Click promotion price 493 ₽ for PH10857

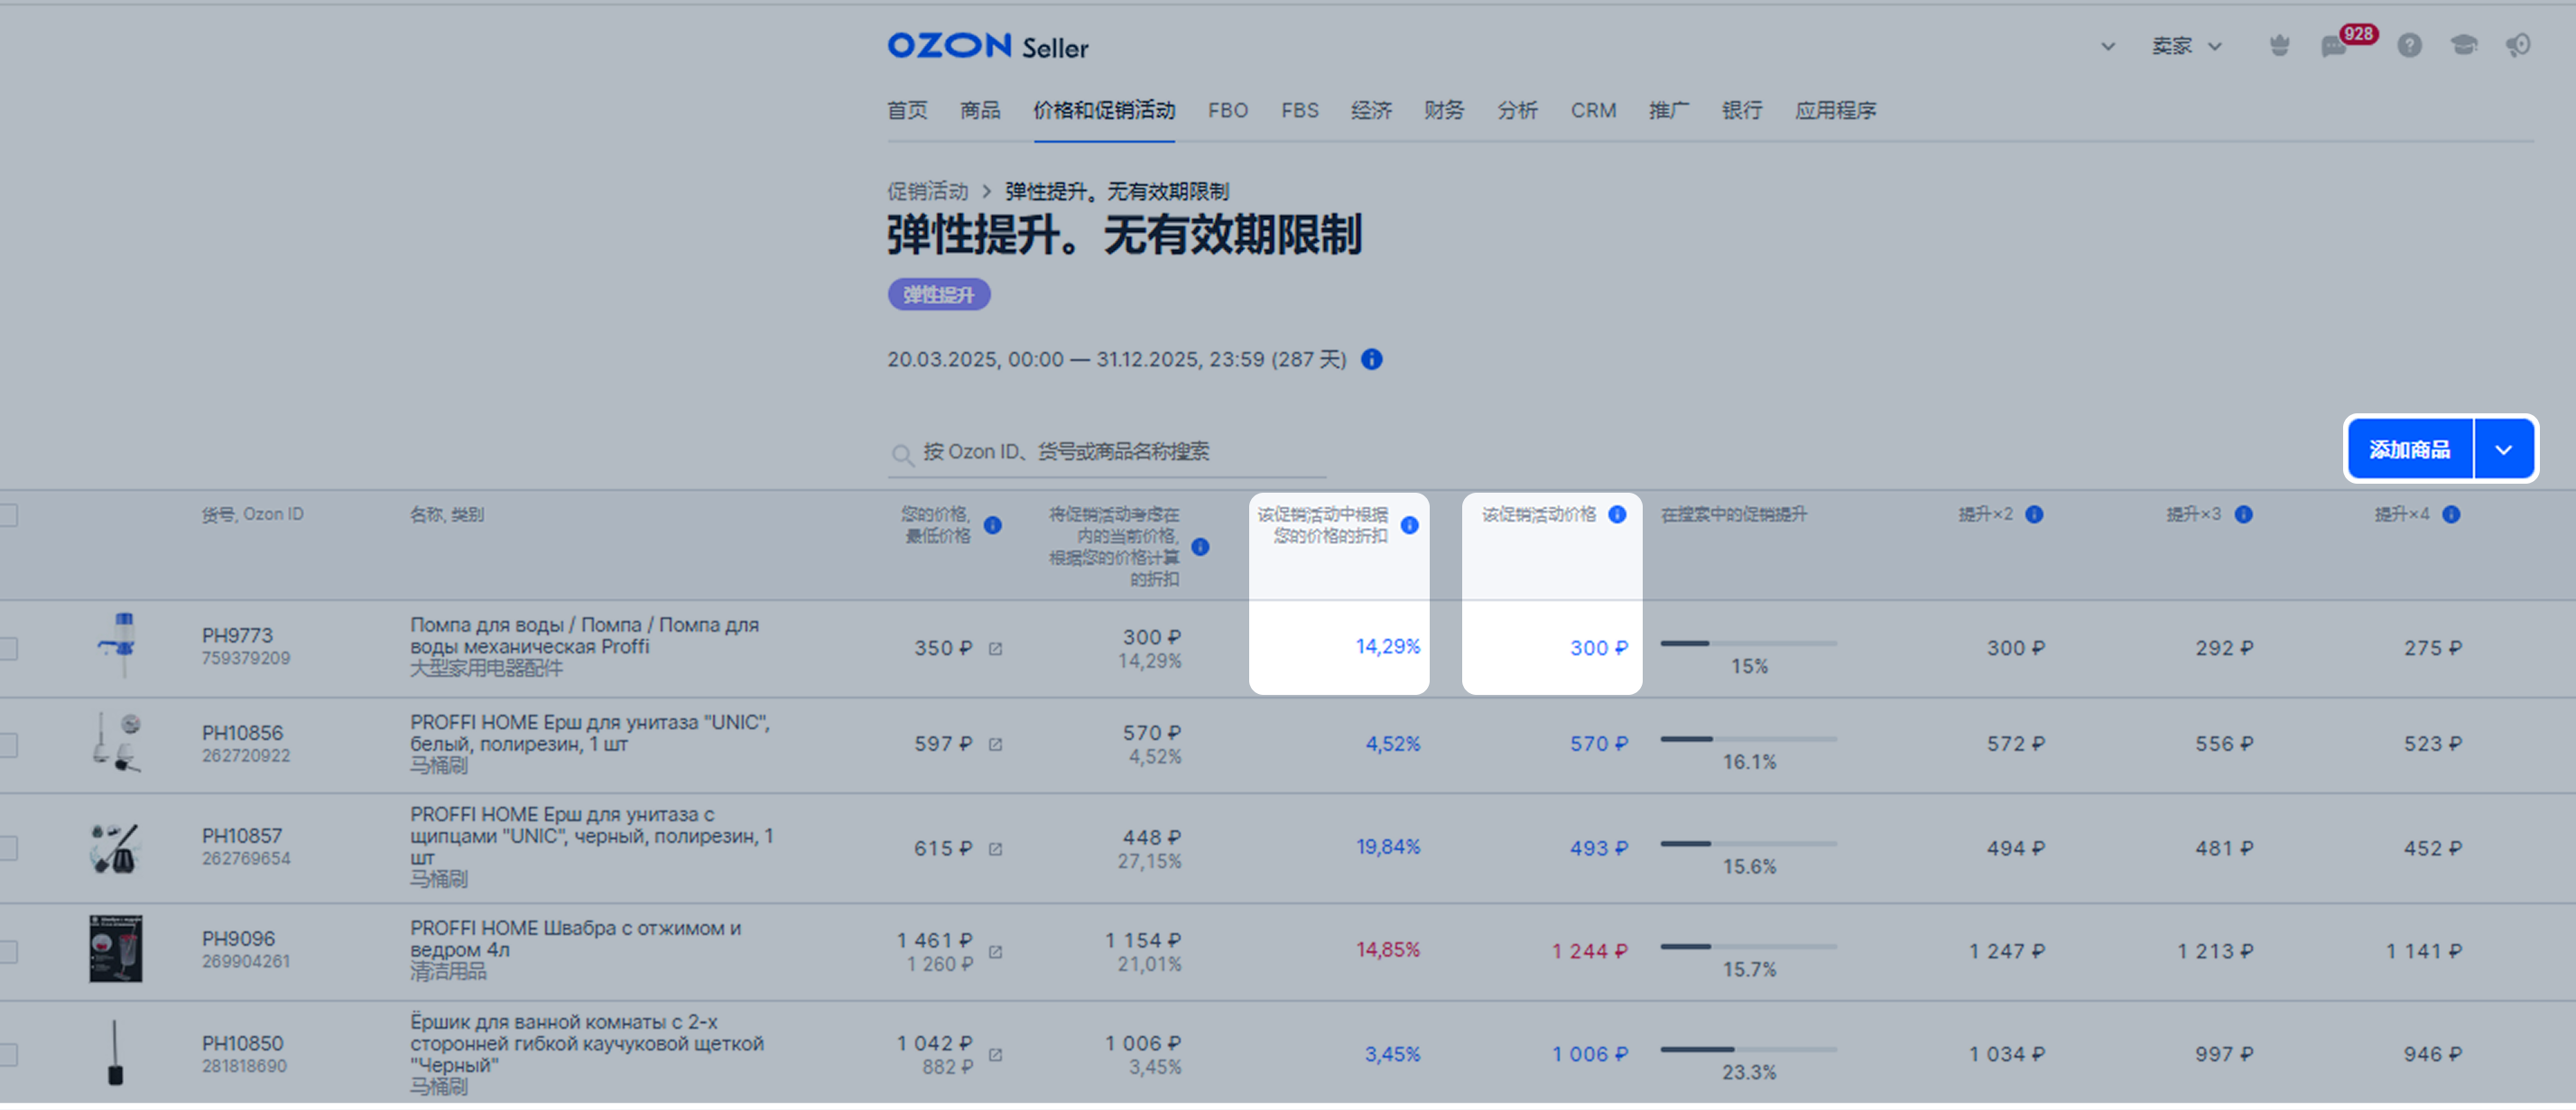coord(1598,849)
